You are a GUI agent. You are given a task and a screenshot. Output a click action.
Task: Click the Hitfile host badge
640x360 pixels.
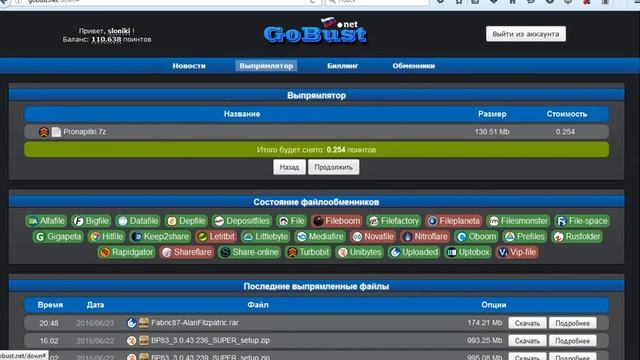coord(107,236)
